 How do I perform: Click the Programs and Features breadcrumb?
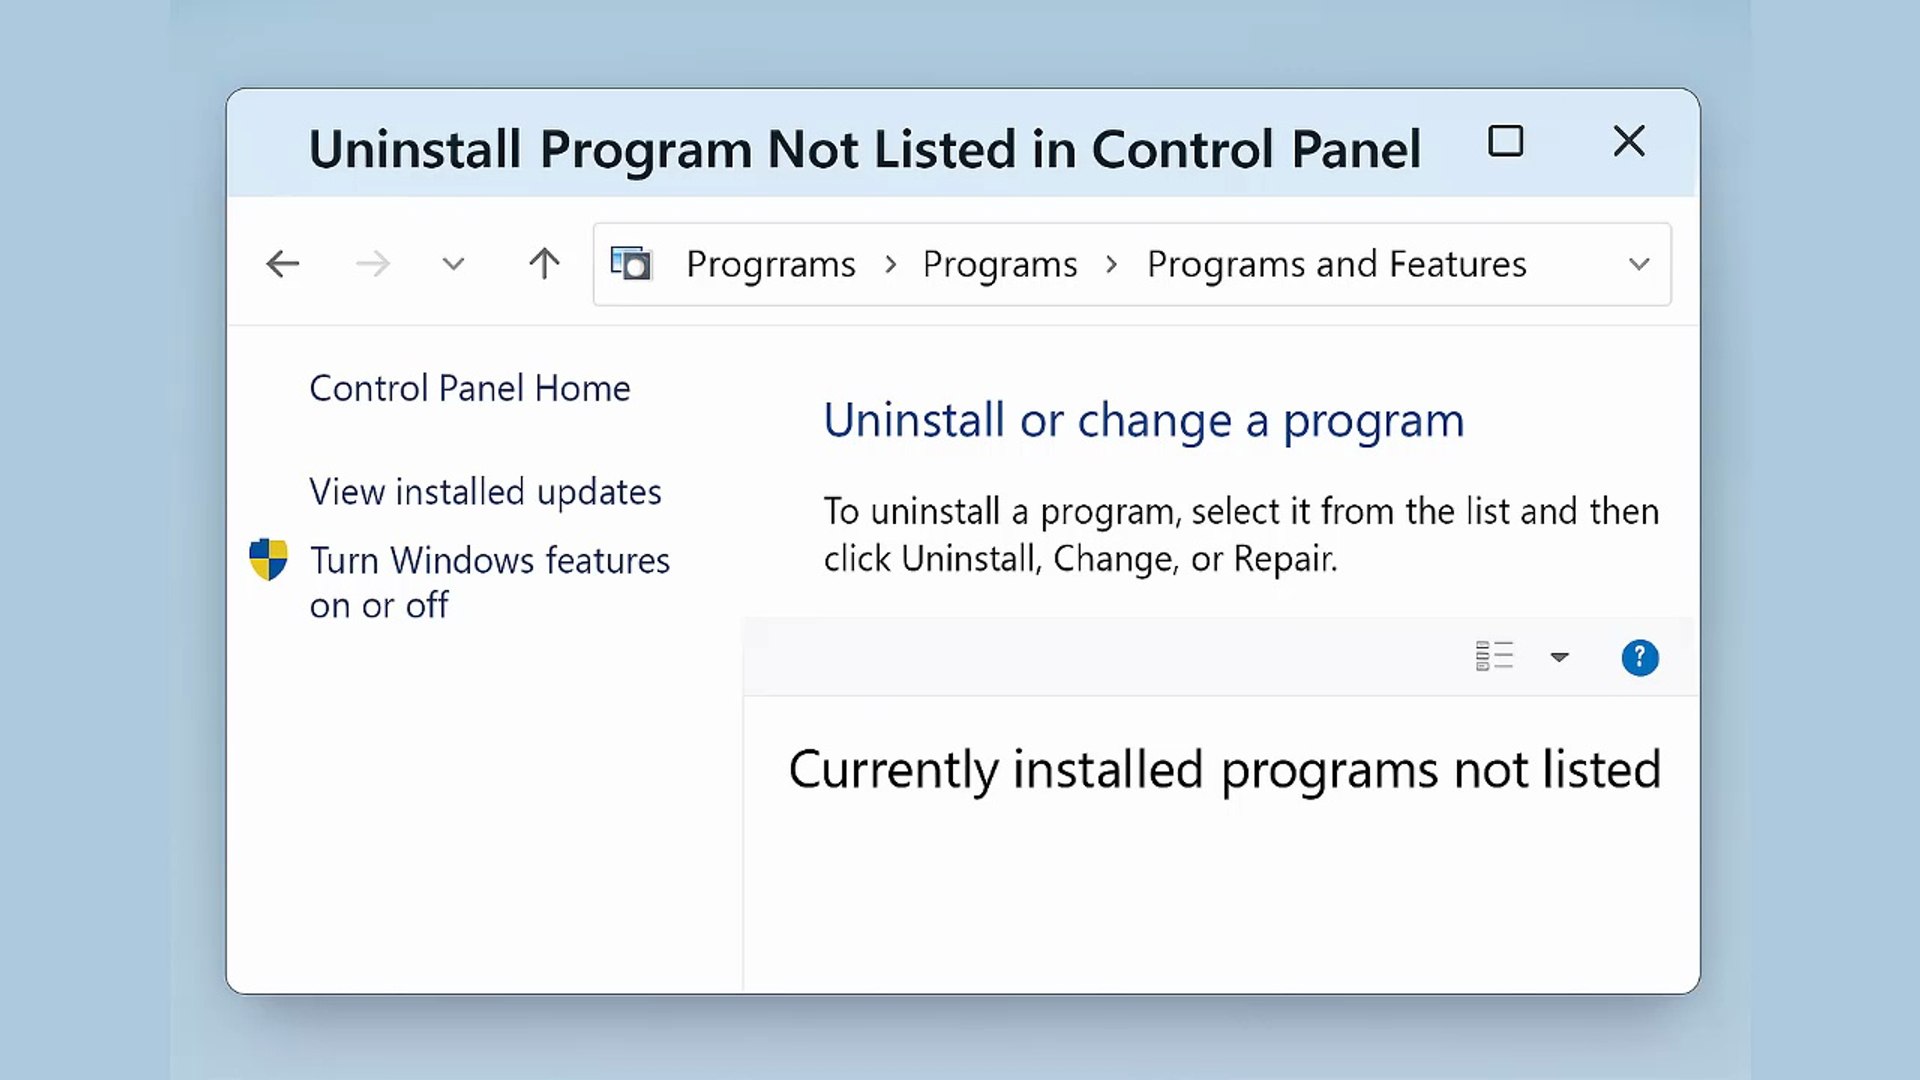pos(1336,264)
